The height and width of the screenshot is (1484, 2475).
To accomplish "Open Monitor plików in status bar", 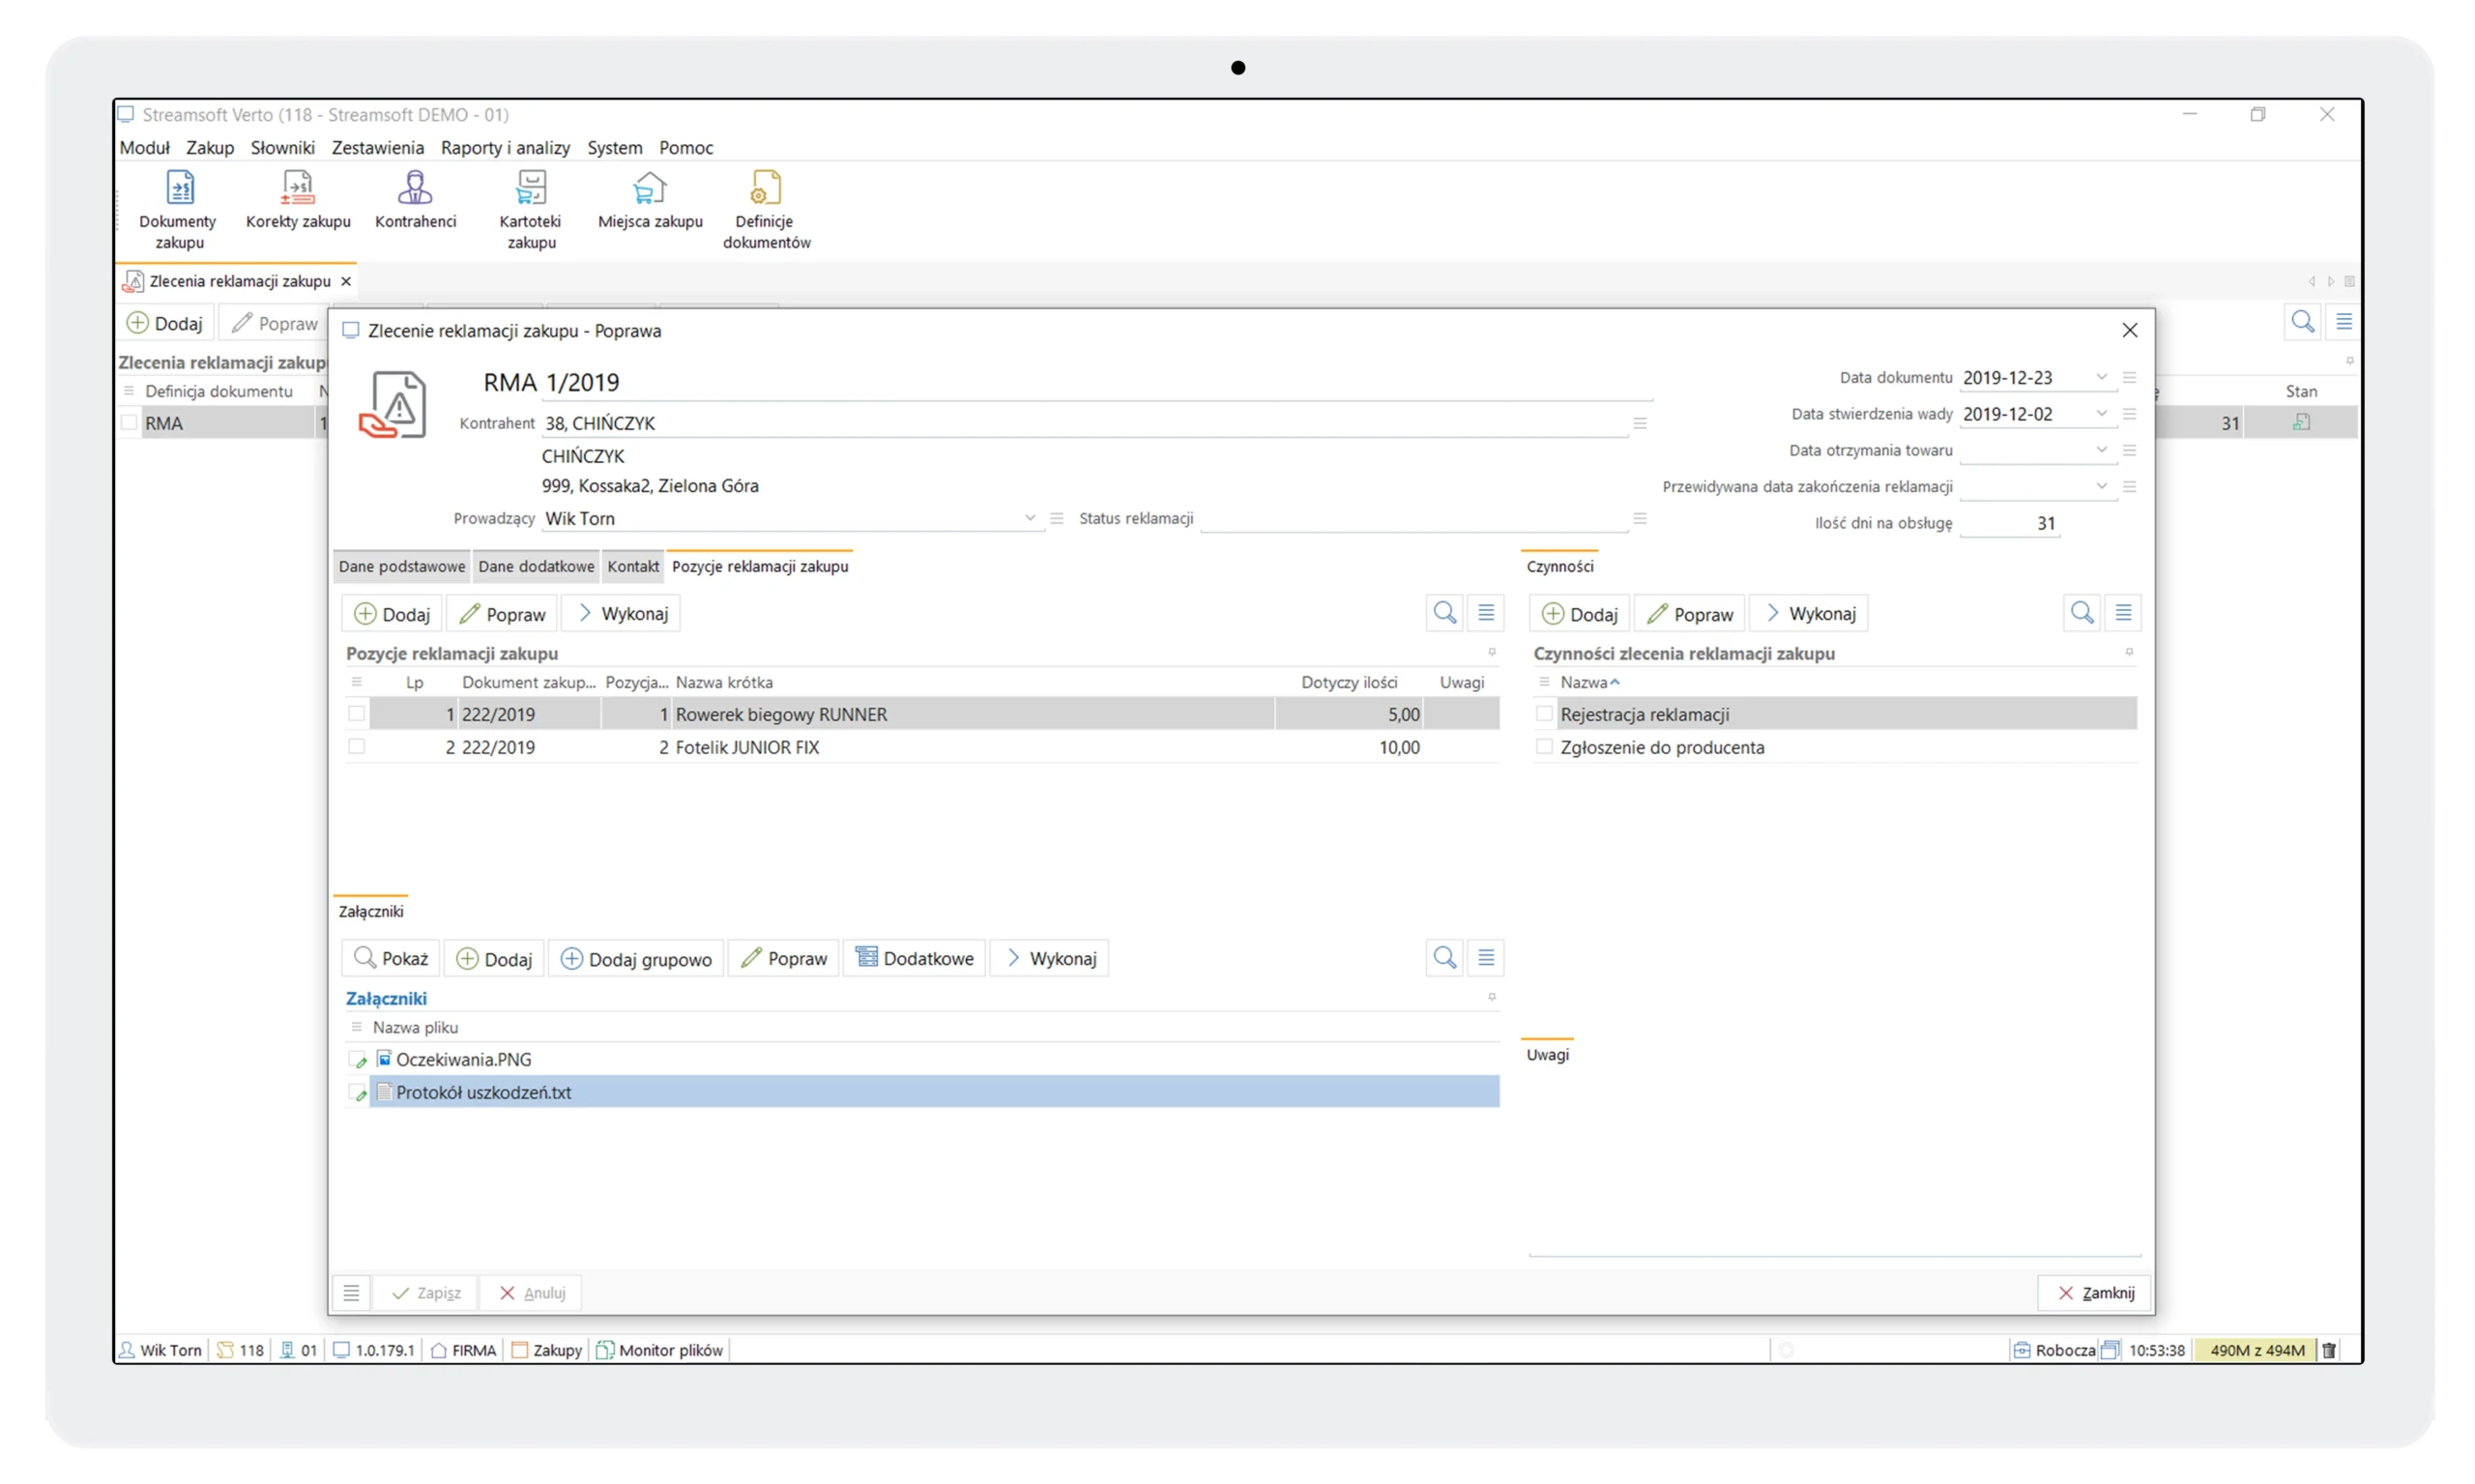I will pos(660,1350).
